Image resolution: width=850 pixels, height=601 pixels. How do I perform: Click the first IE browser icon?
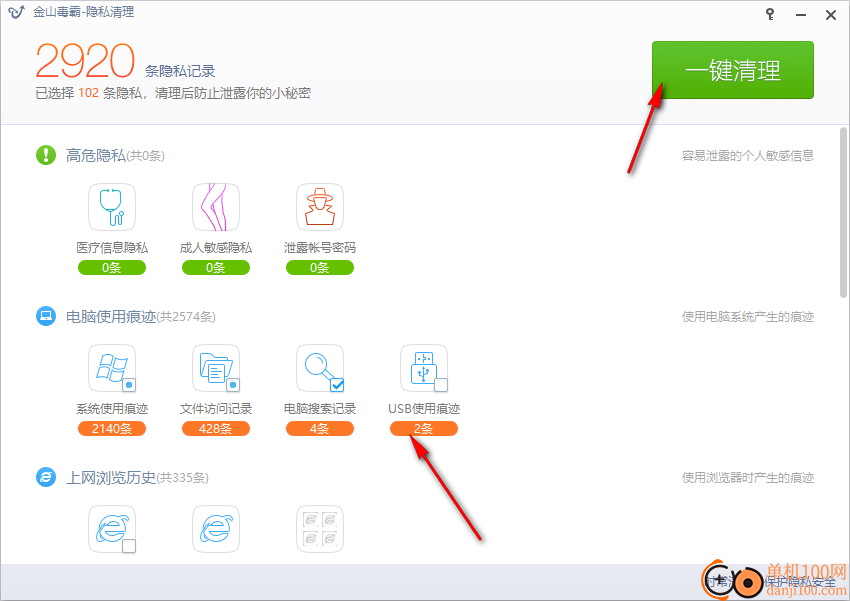click(x=112, y=529)
